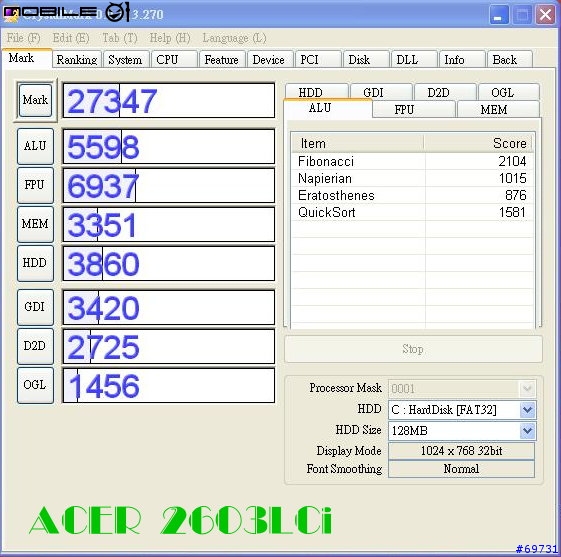Image resolution: width=561 pixels, height=557 pixels.
Task: Switch to the Ranking tab
Action: (x=77, y=59)
